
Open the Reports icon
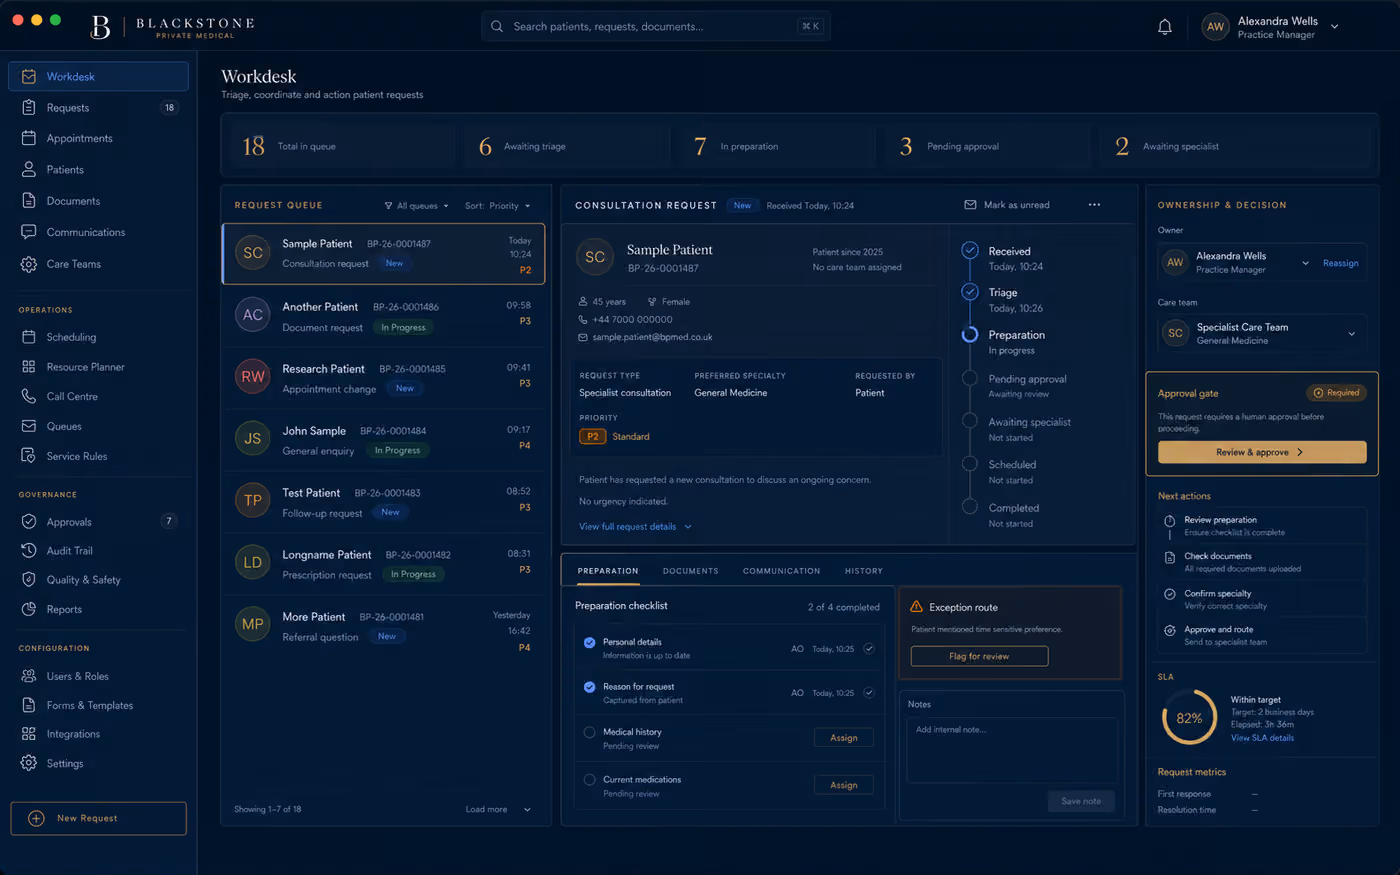pos(29,609)
